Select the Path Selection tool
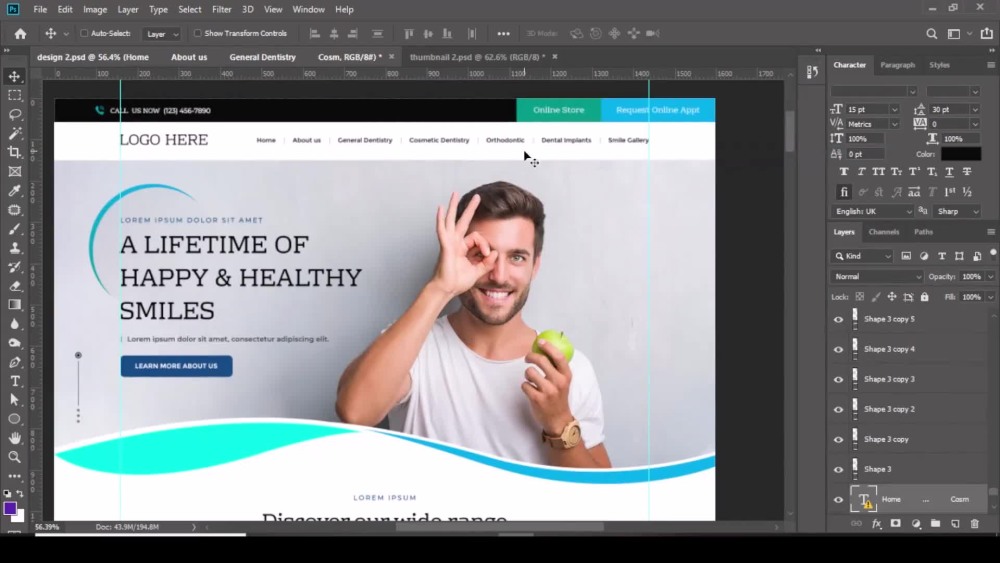 click(14, 400)
